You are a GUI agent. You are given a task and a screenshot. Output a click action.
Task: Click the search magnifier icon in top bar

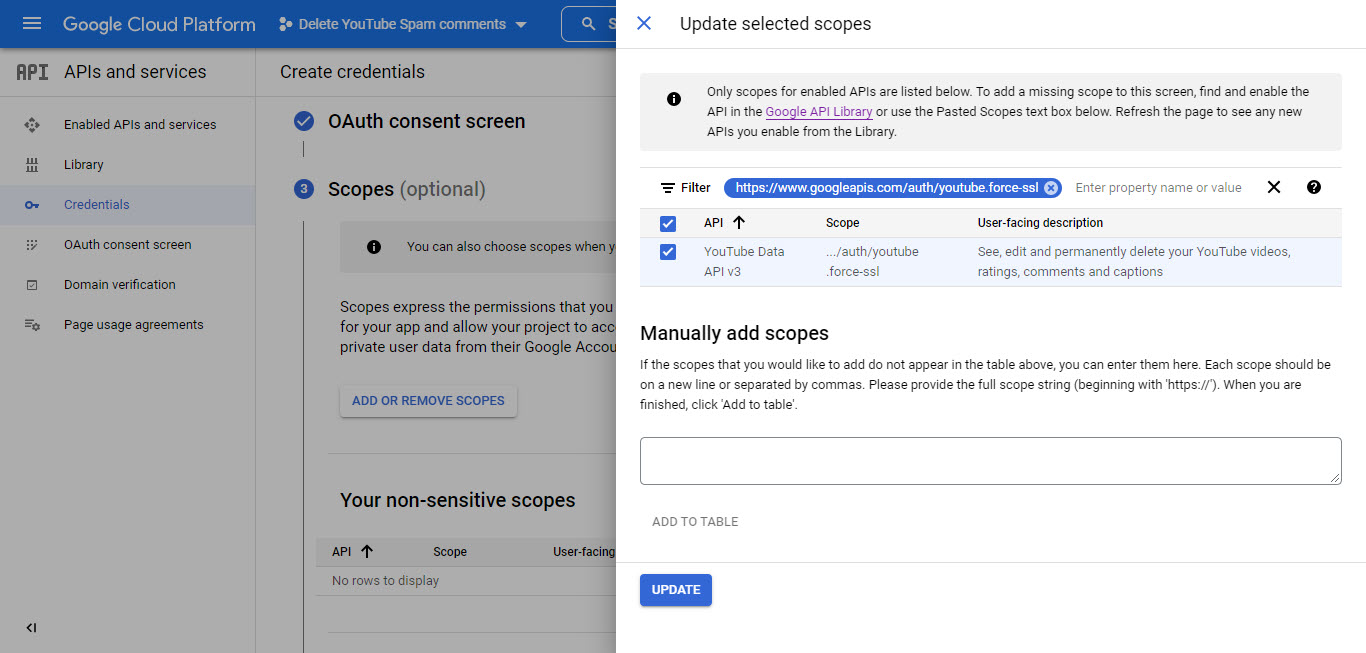pyautogui.click(x=588, y=24)
